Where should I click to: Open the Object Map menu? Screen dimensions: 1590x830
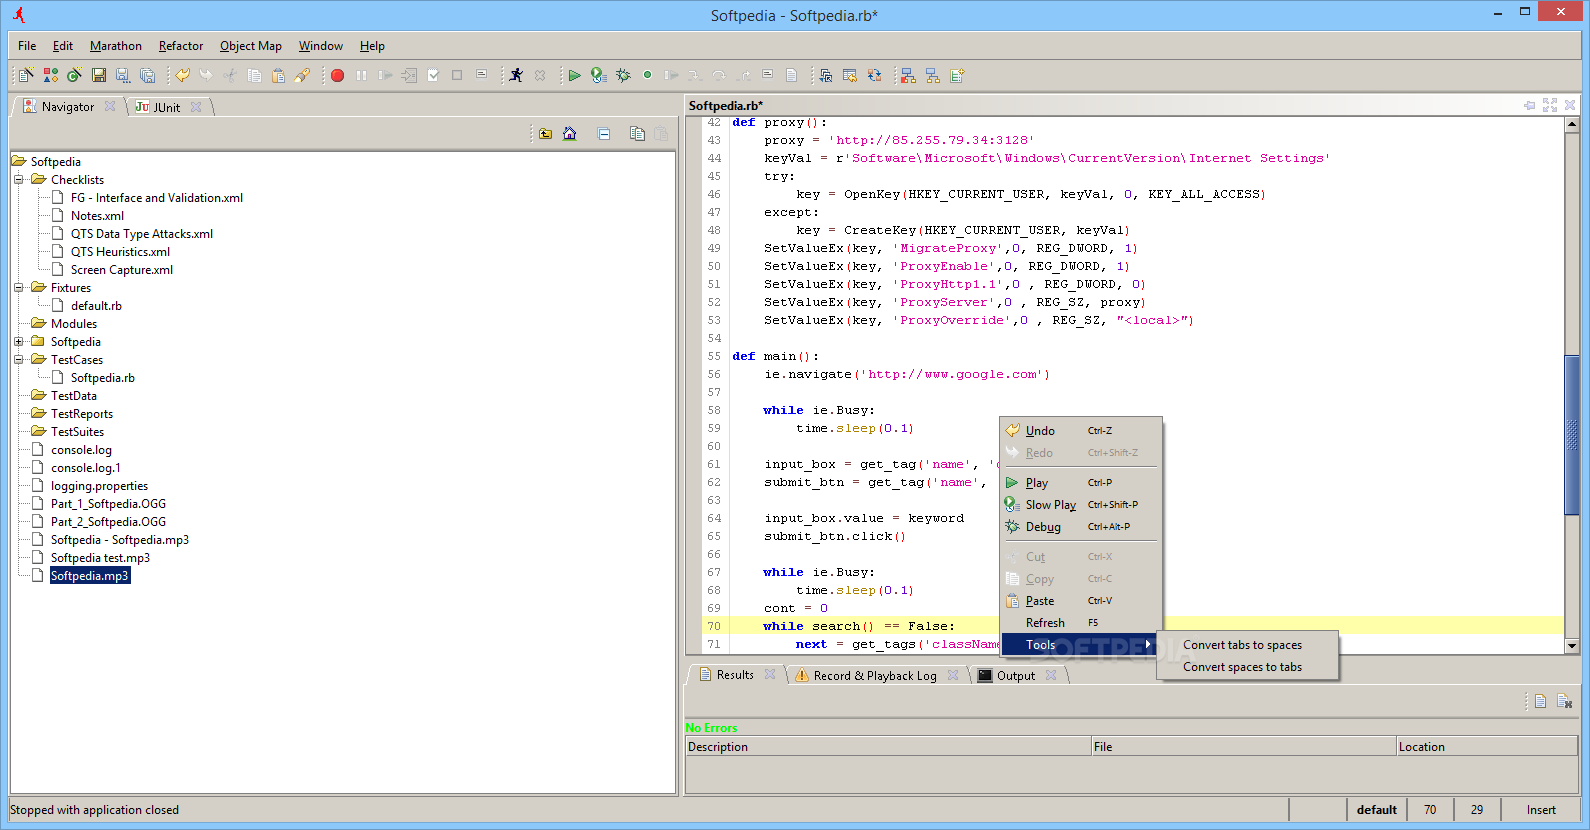pyautogui.click(x=251, y=46)
